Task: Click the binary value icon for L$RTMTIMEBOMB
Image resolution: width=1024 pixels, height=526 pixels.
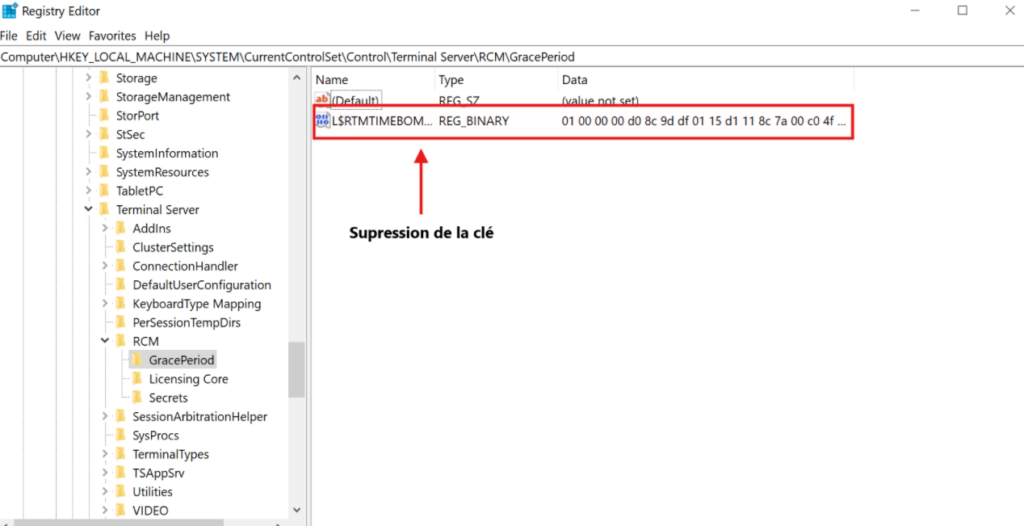Action: pyautogui.click(x=322, y=121)
